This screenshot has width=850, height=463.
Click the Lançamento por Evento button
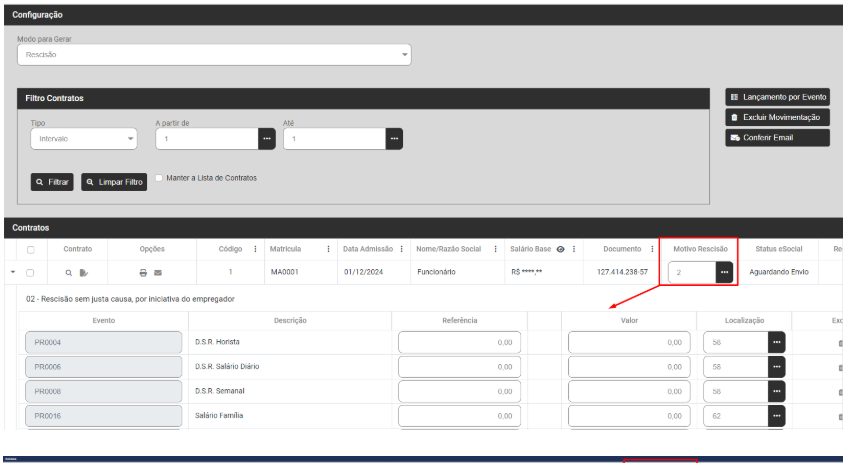[777, 97]
